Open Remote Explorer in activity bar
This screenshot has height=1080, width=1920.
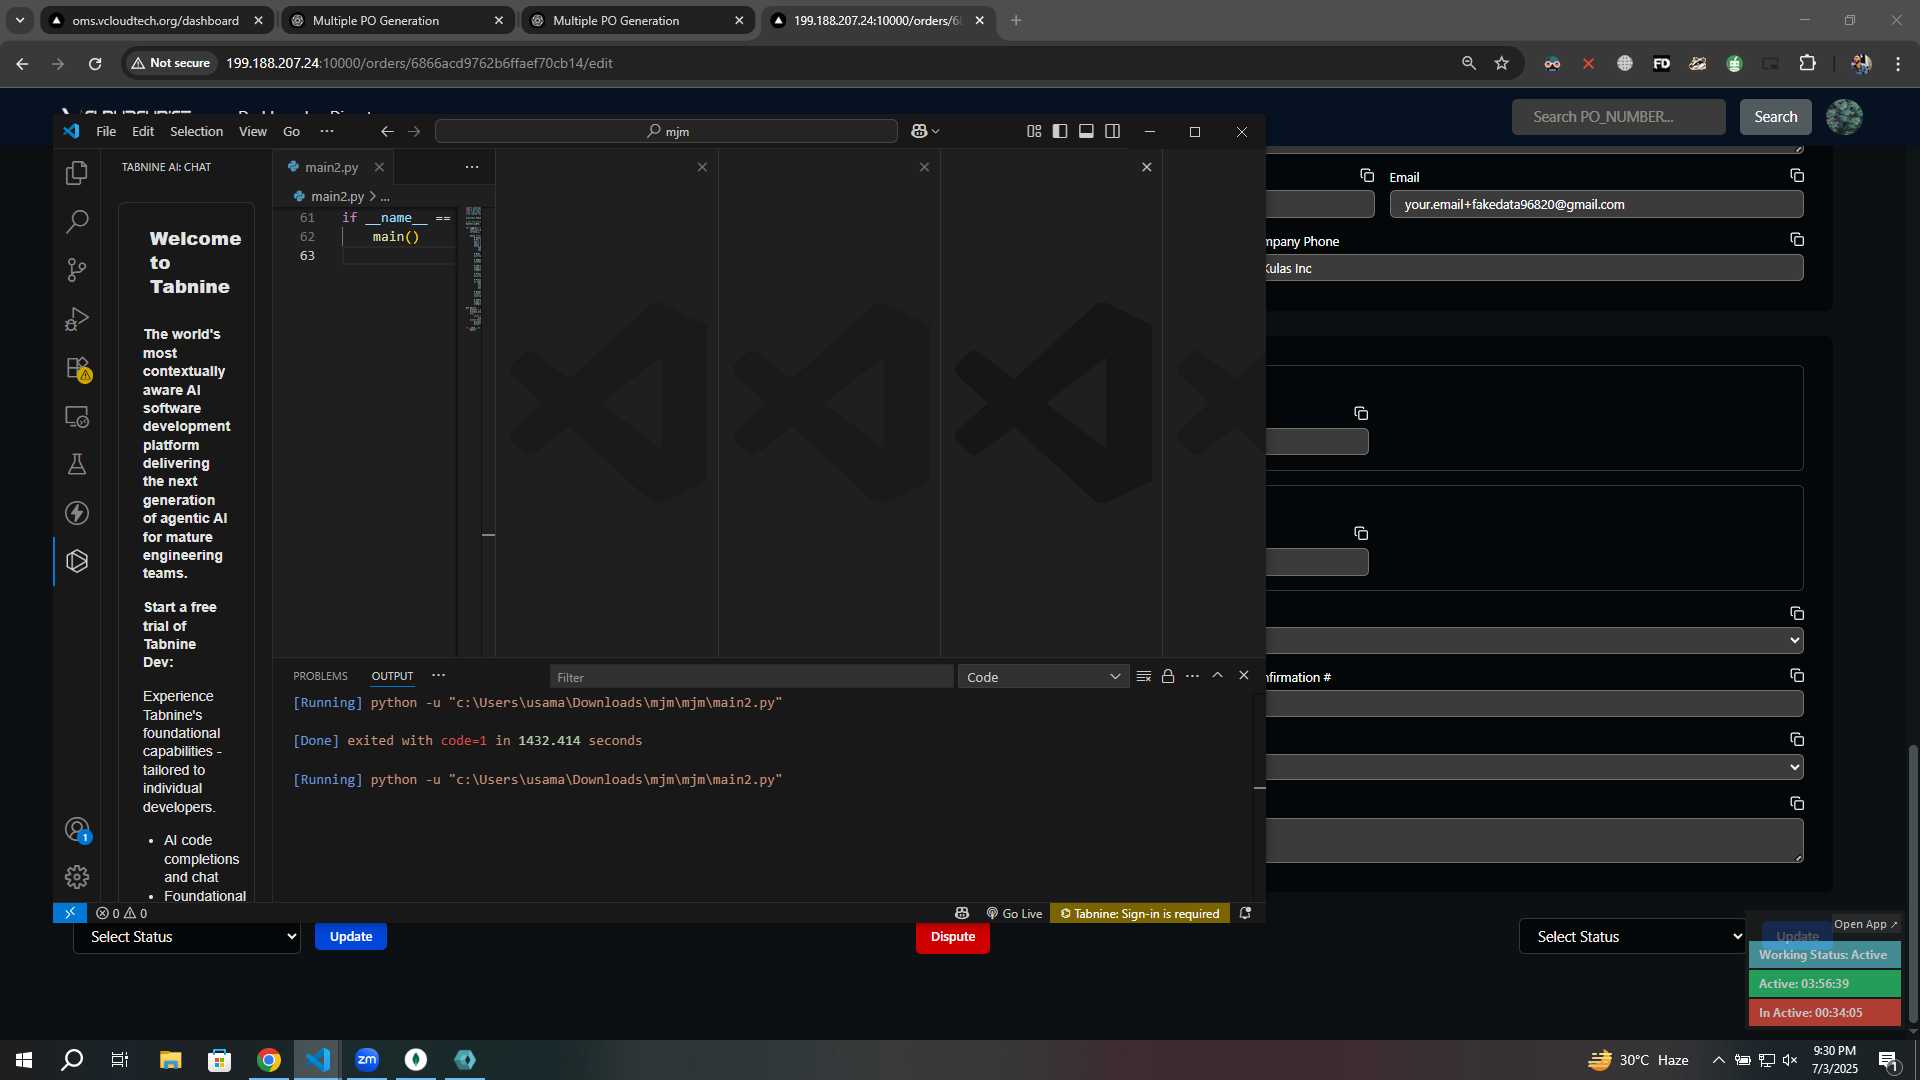(x=77, y=416)
